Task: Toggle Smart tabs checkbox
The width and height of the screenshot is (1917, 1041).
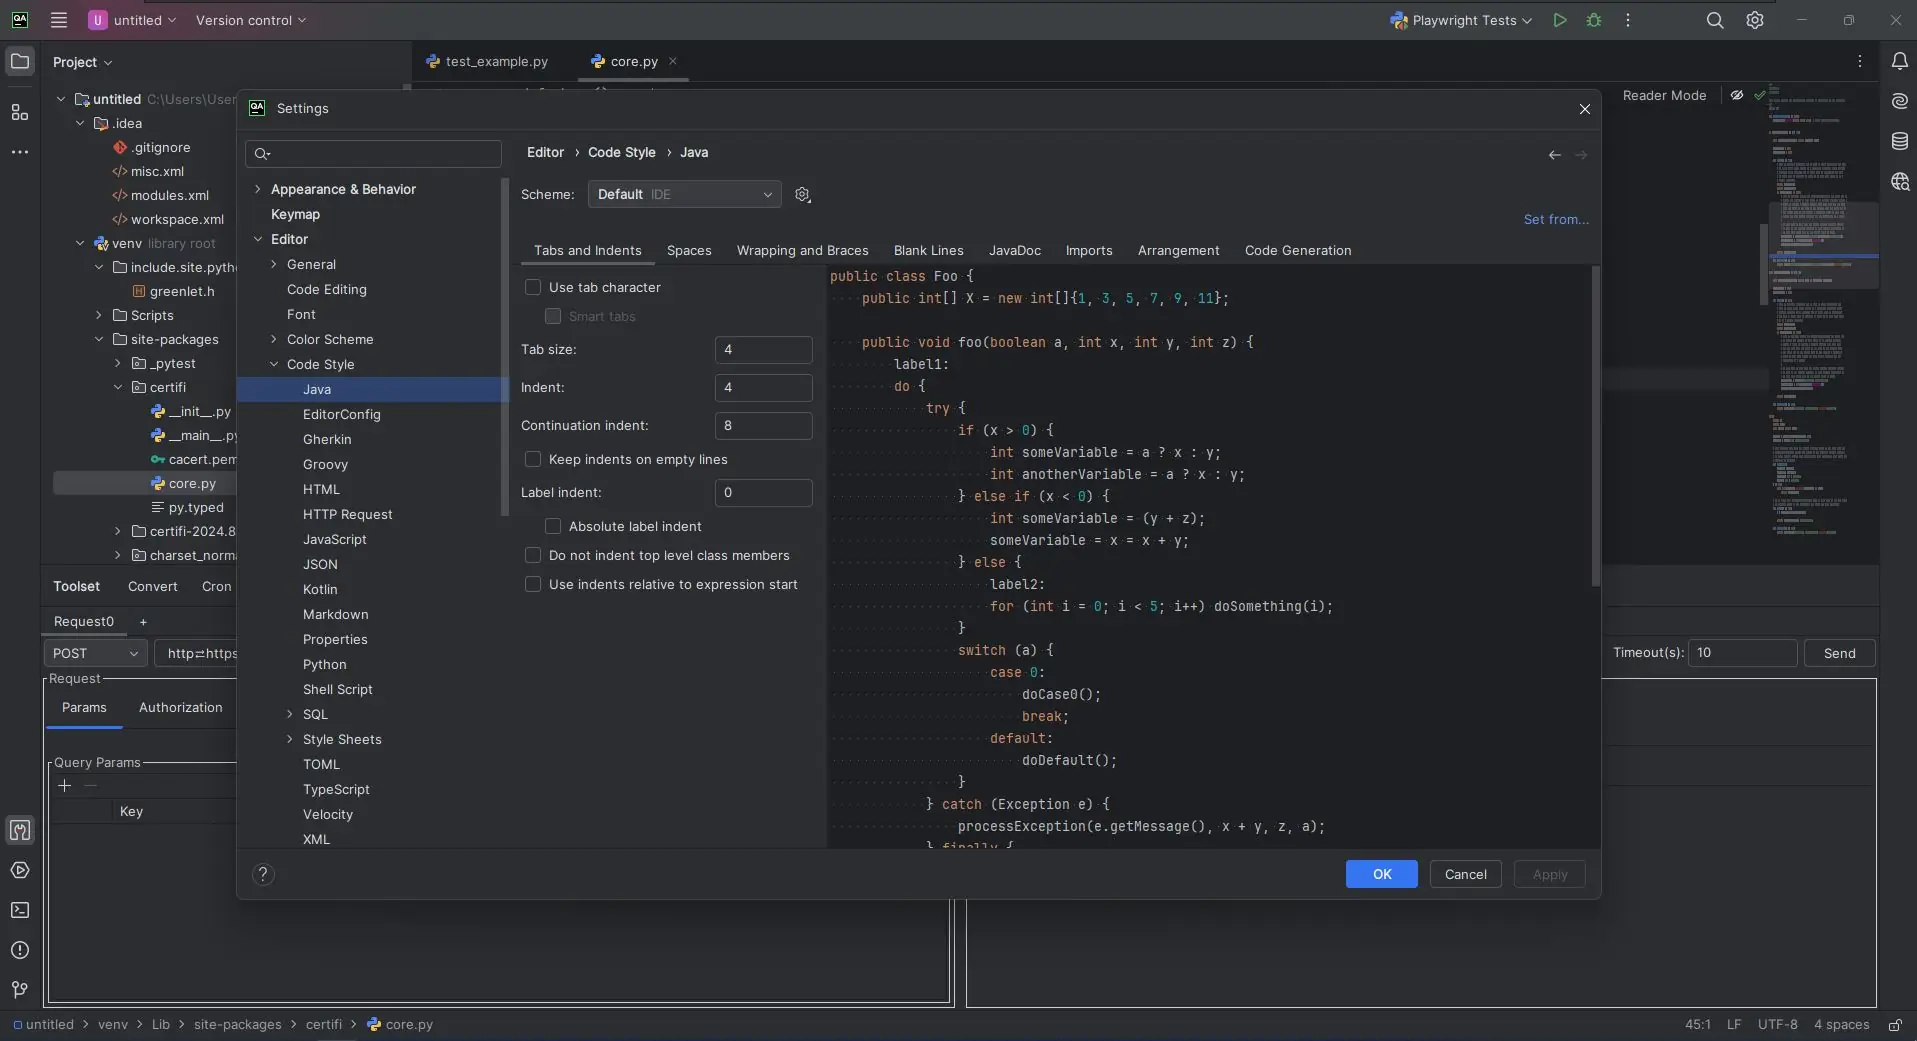Action: click(553, 317)
